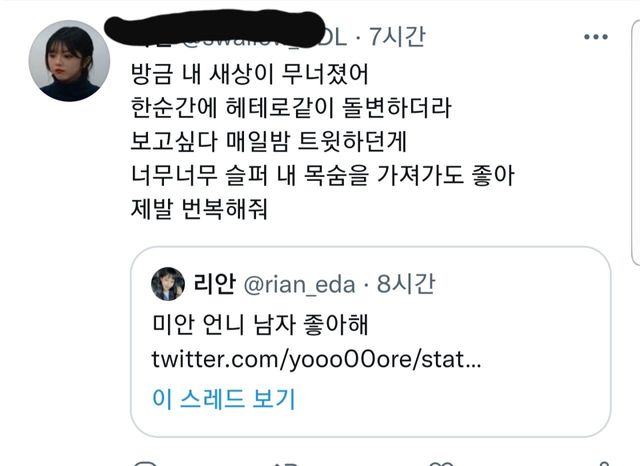Click the display name 리안
640x466 pixels.
pyautogui.click(x=215, y=284)
